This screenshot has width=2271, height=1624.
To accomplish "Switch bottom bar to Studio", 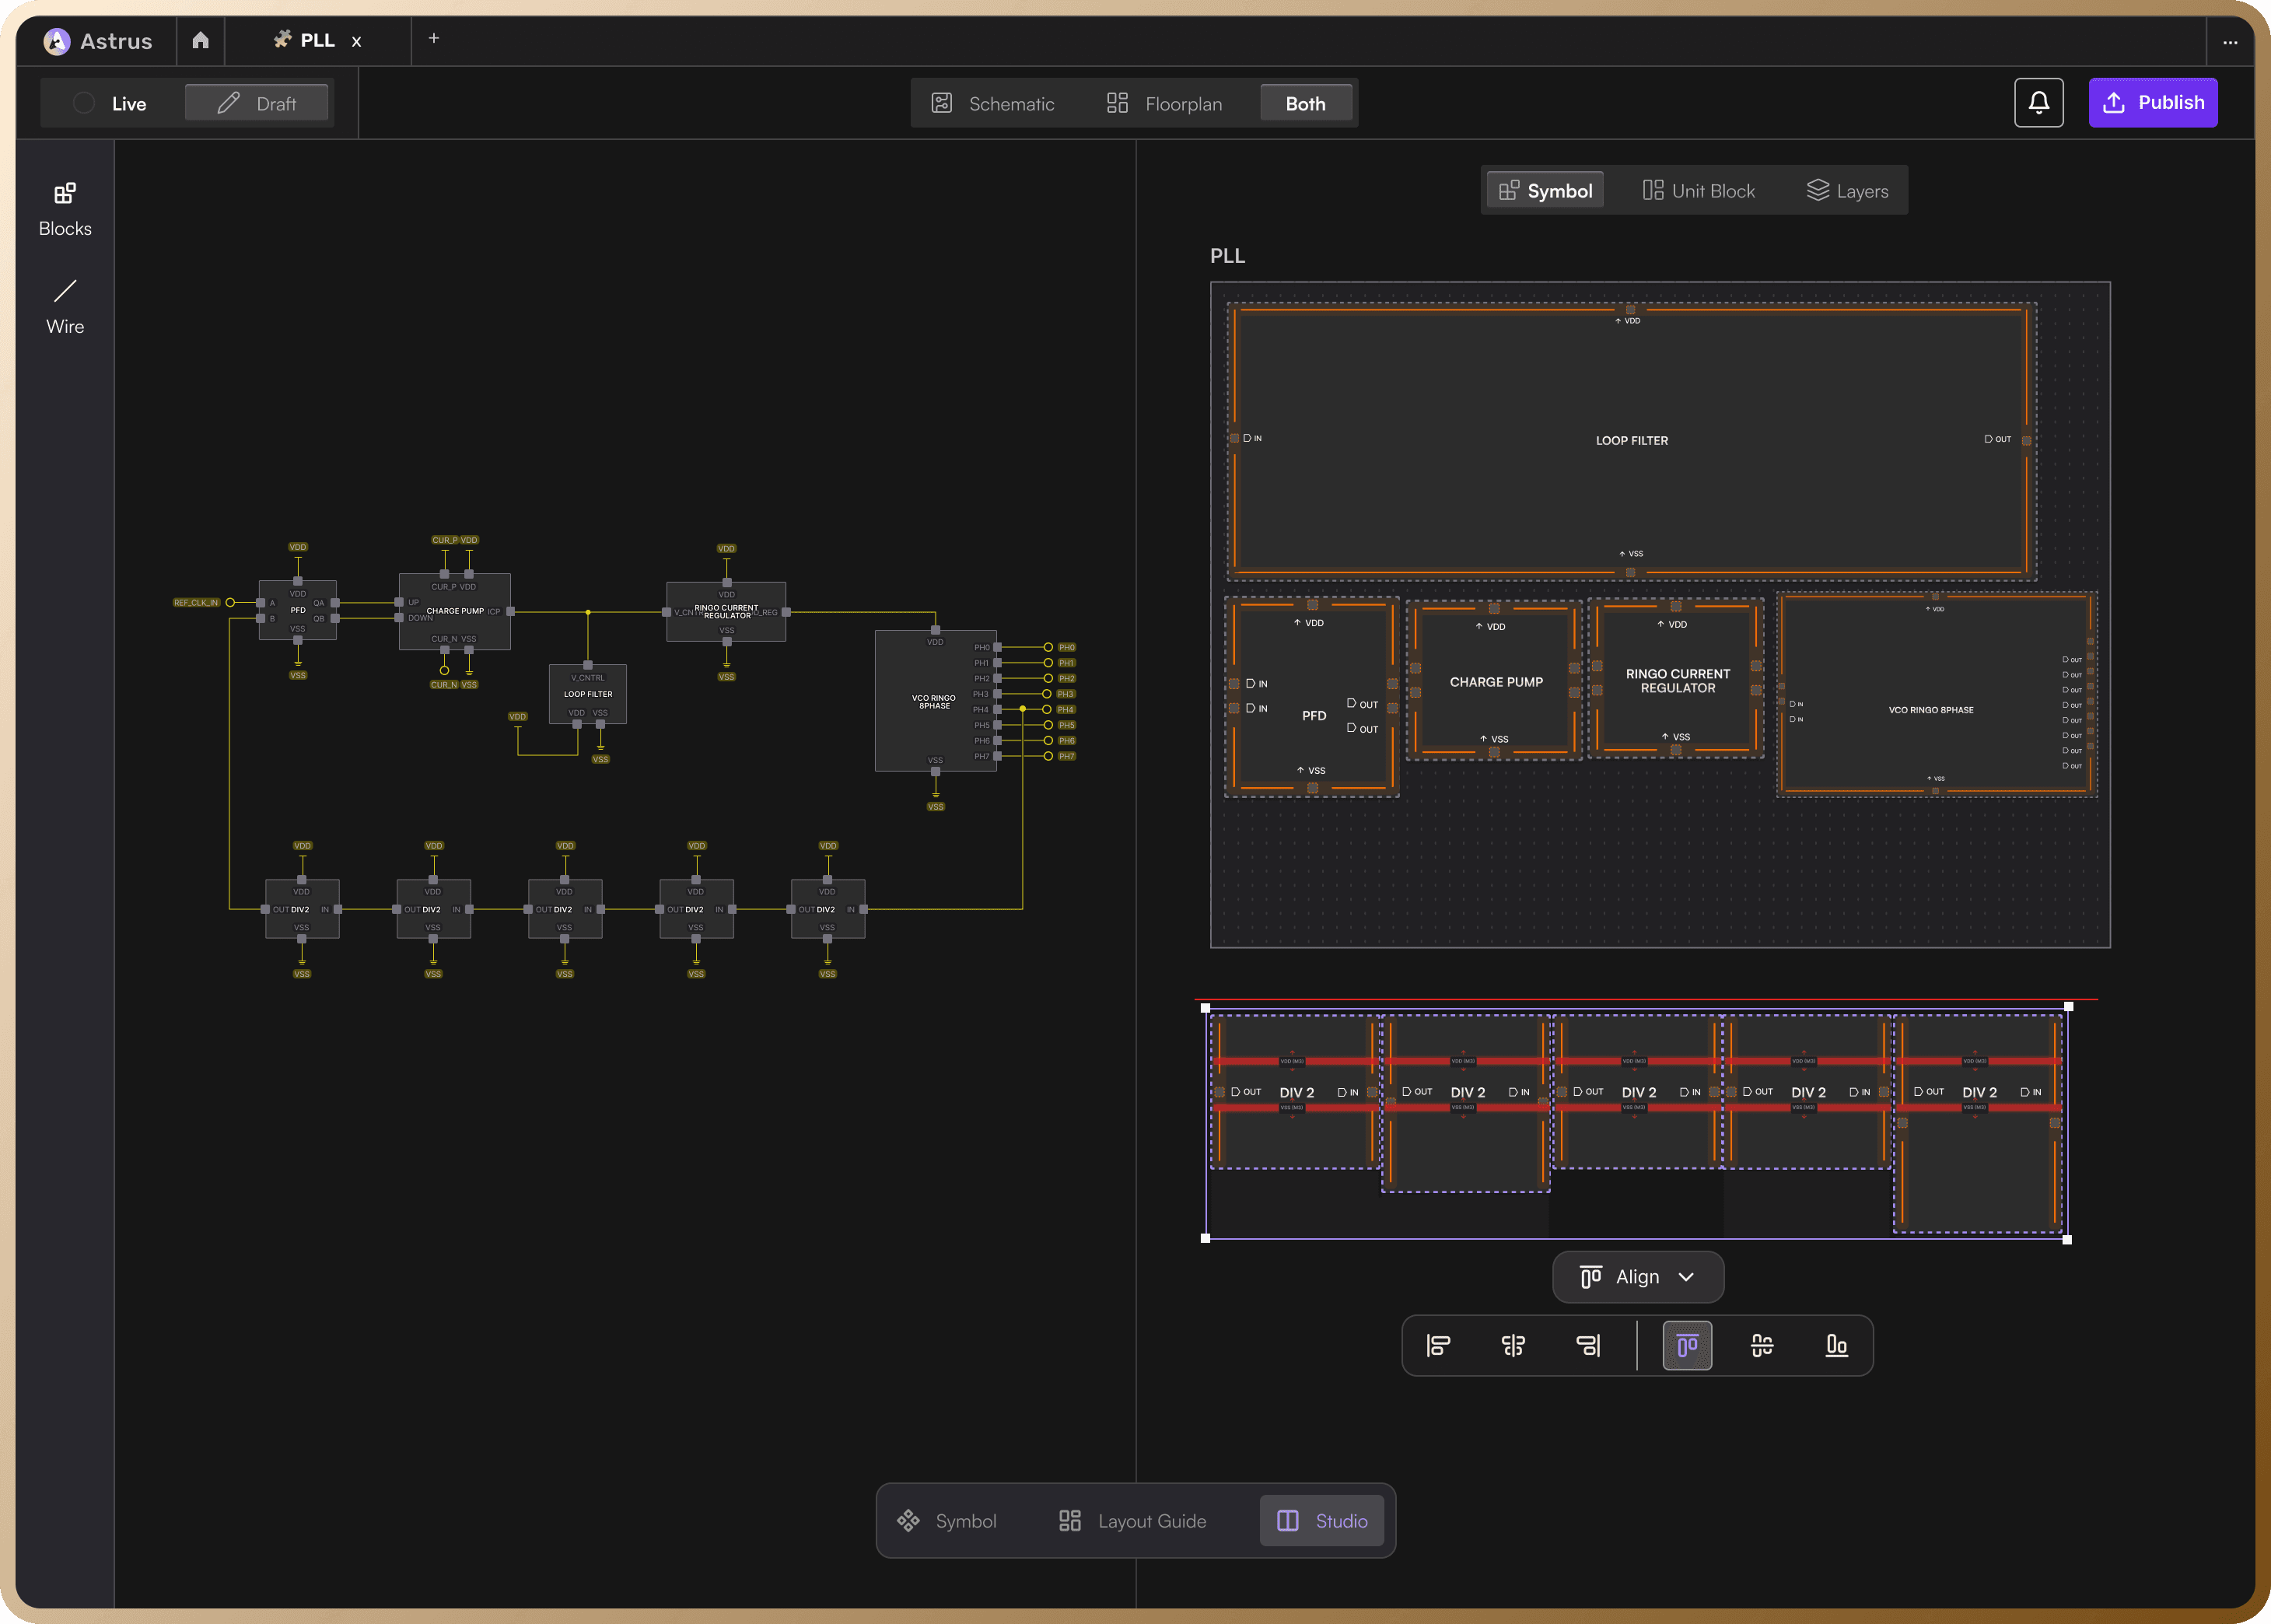I will coord(1322,1521).
